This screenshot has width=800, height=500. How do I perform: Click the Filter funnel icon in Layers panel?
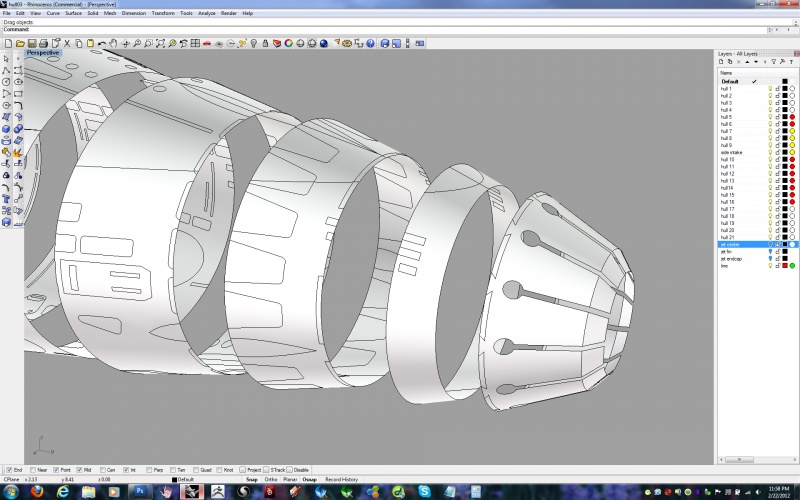coord(773,62)
